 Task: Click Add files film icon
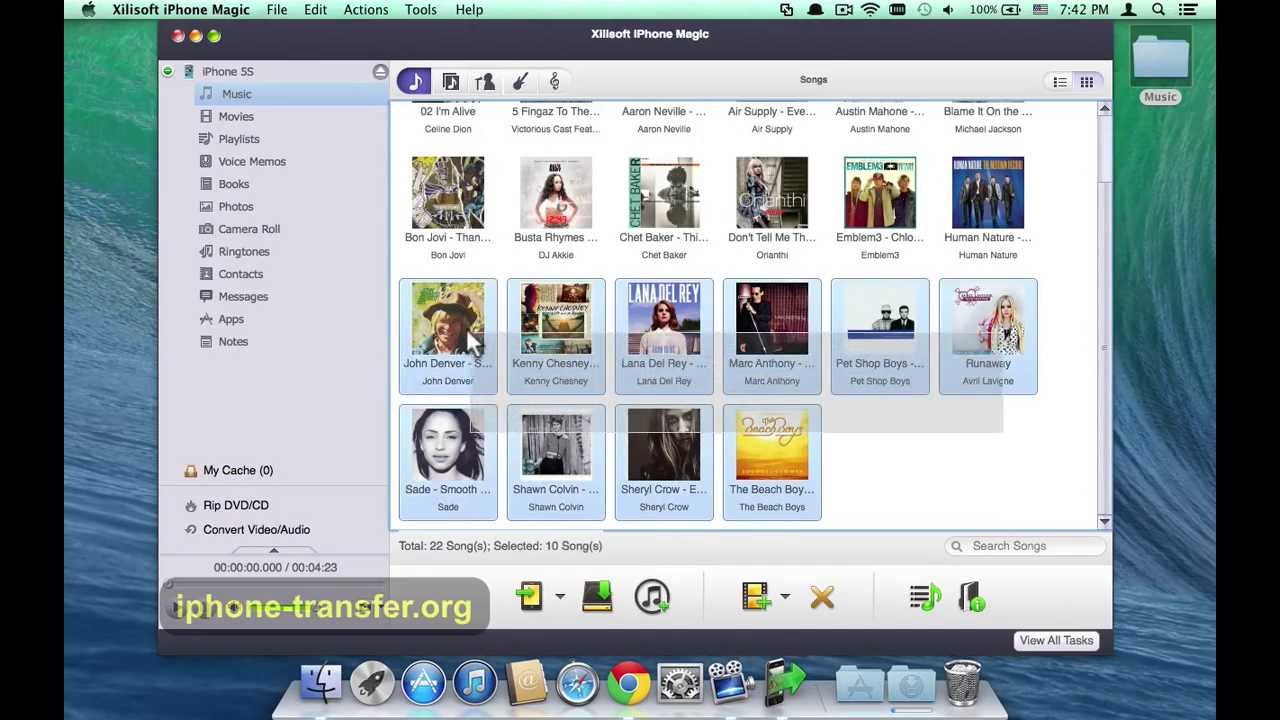click(756, 597)
